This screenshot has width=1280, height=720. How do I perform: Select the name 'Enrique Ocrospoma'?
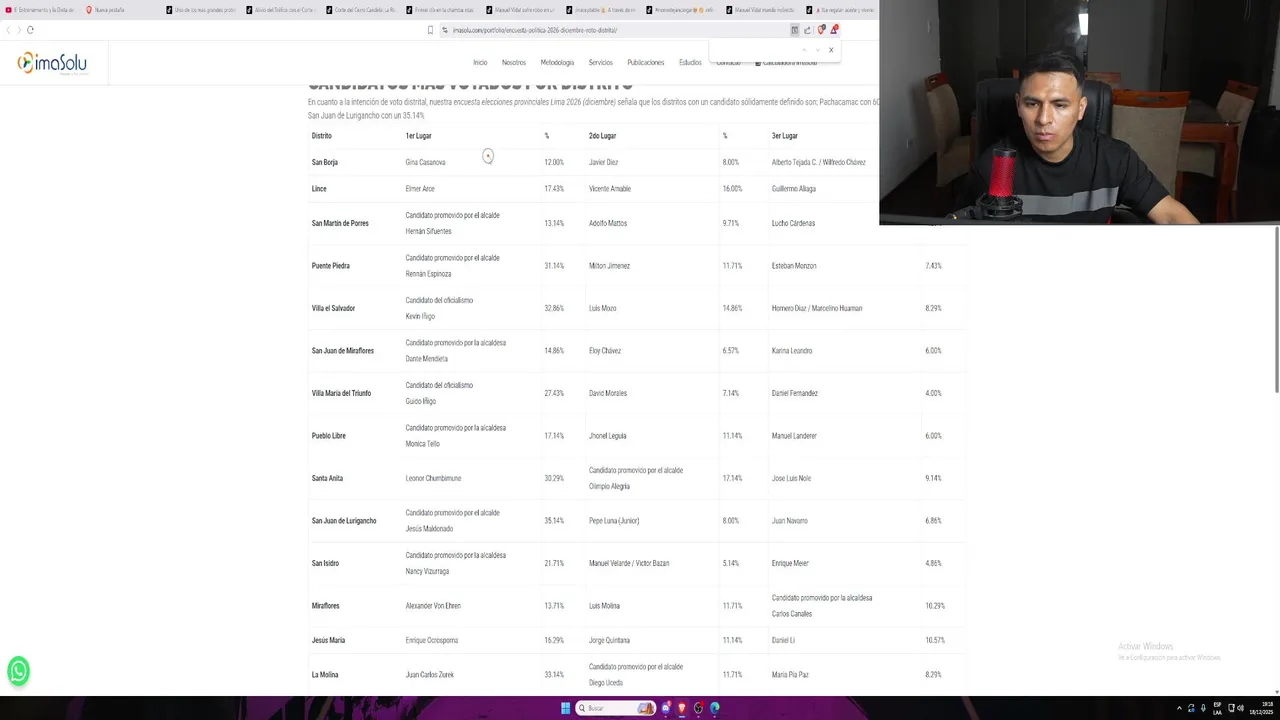pos(431,640)
